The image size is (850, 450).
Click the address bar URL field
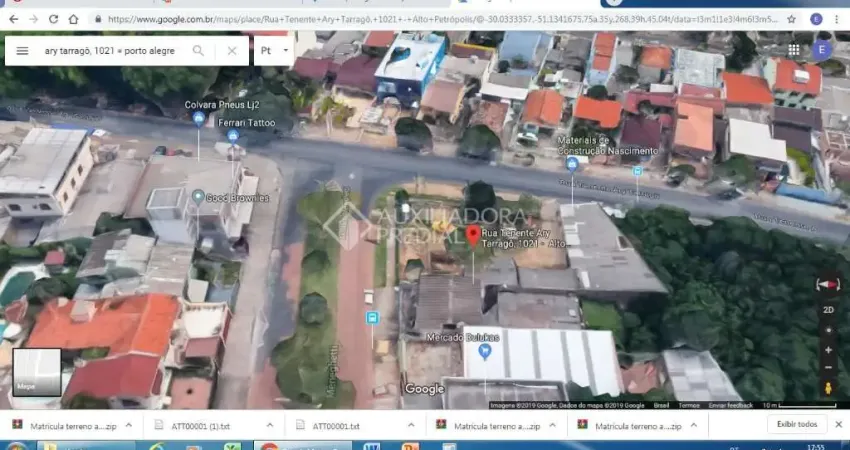coord(442,20)
